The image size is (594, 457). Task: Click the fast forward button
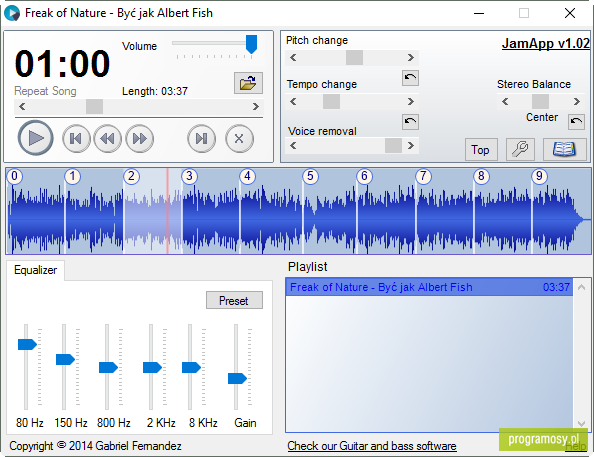139,139
